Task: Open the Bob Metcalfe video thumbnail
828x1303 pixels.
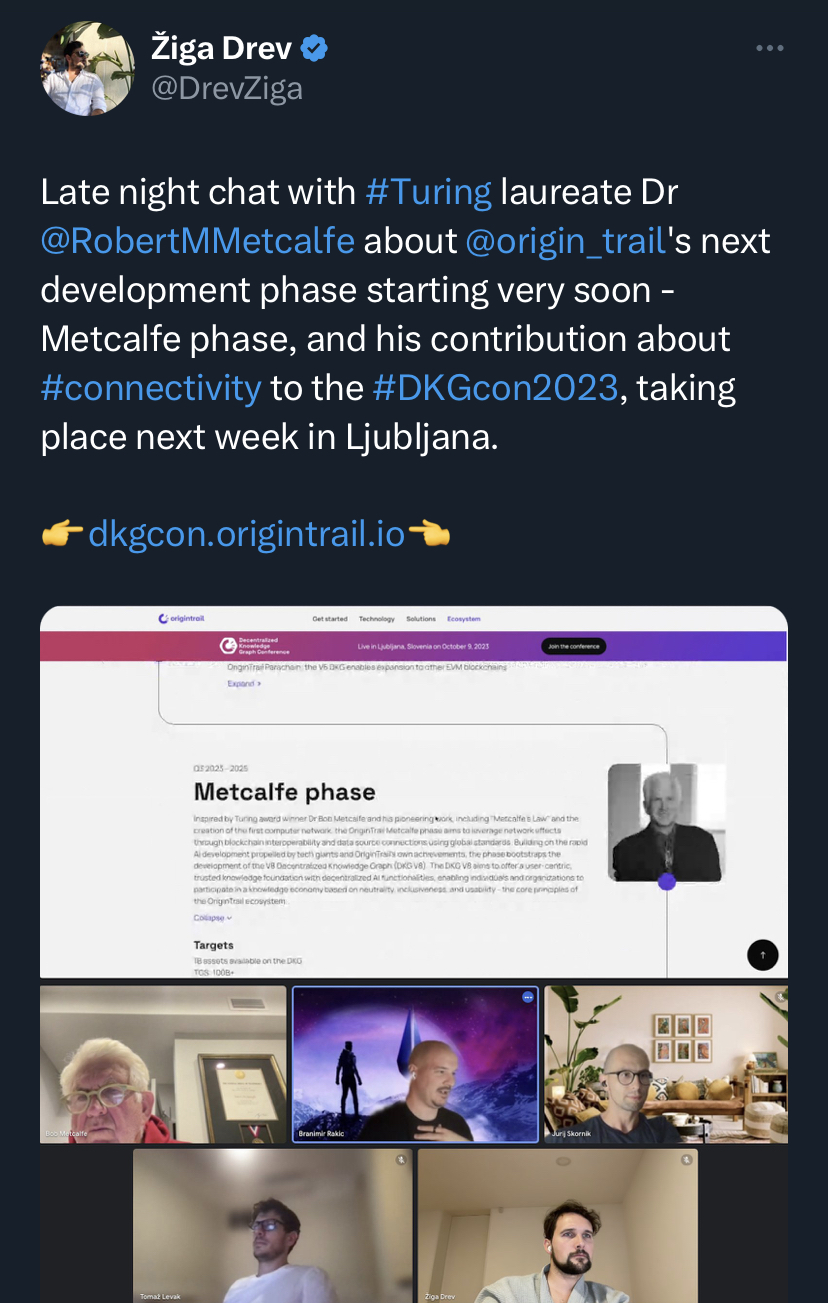Action: (163, 1064)
